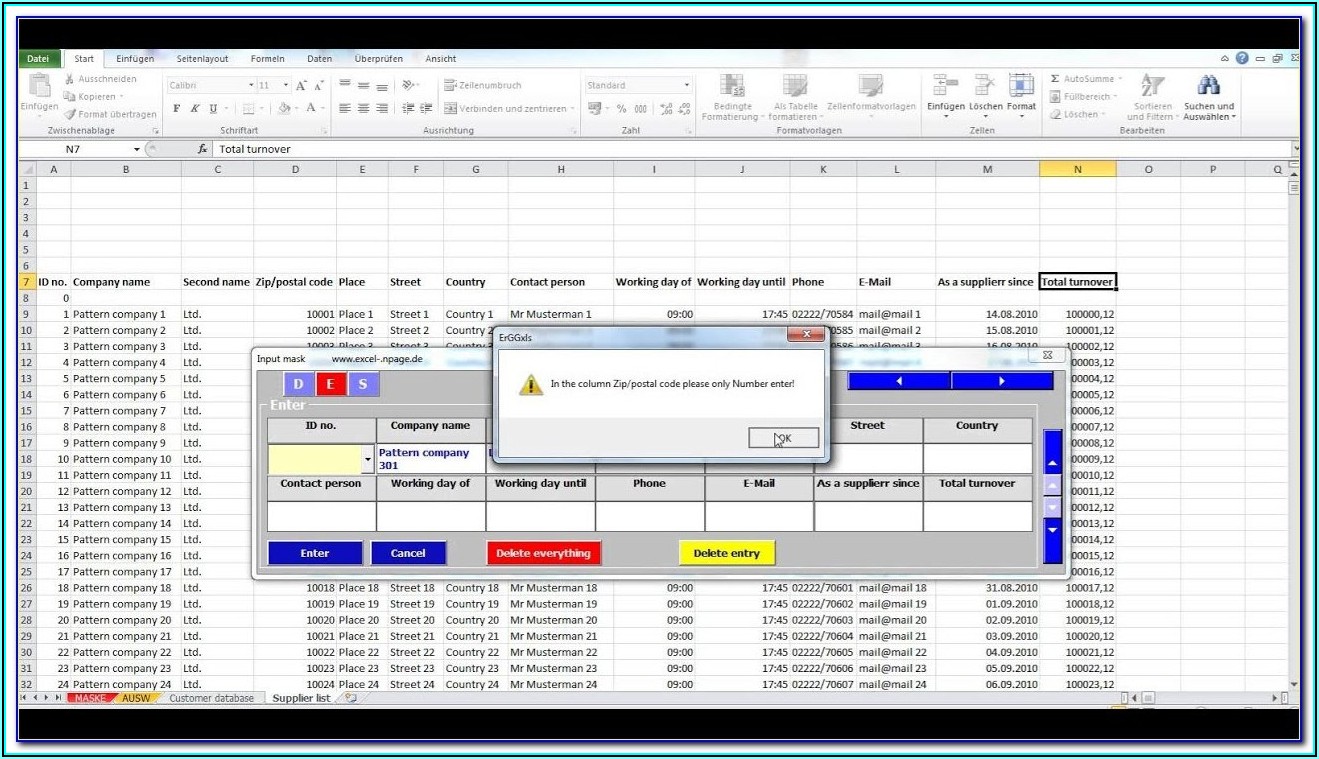Switch to the Customer database sheet tab
The width and height of the screenshot is (1319, 759).
tap(211, 698)
